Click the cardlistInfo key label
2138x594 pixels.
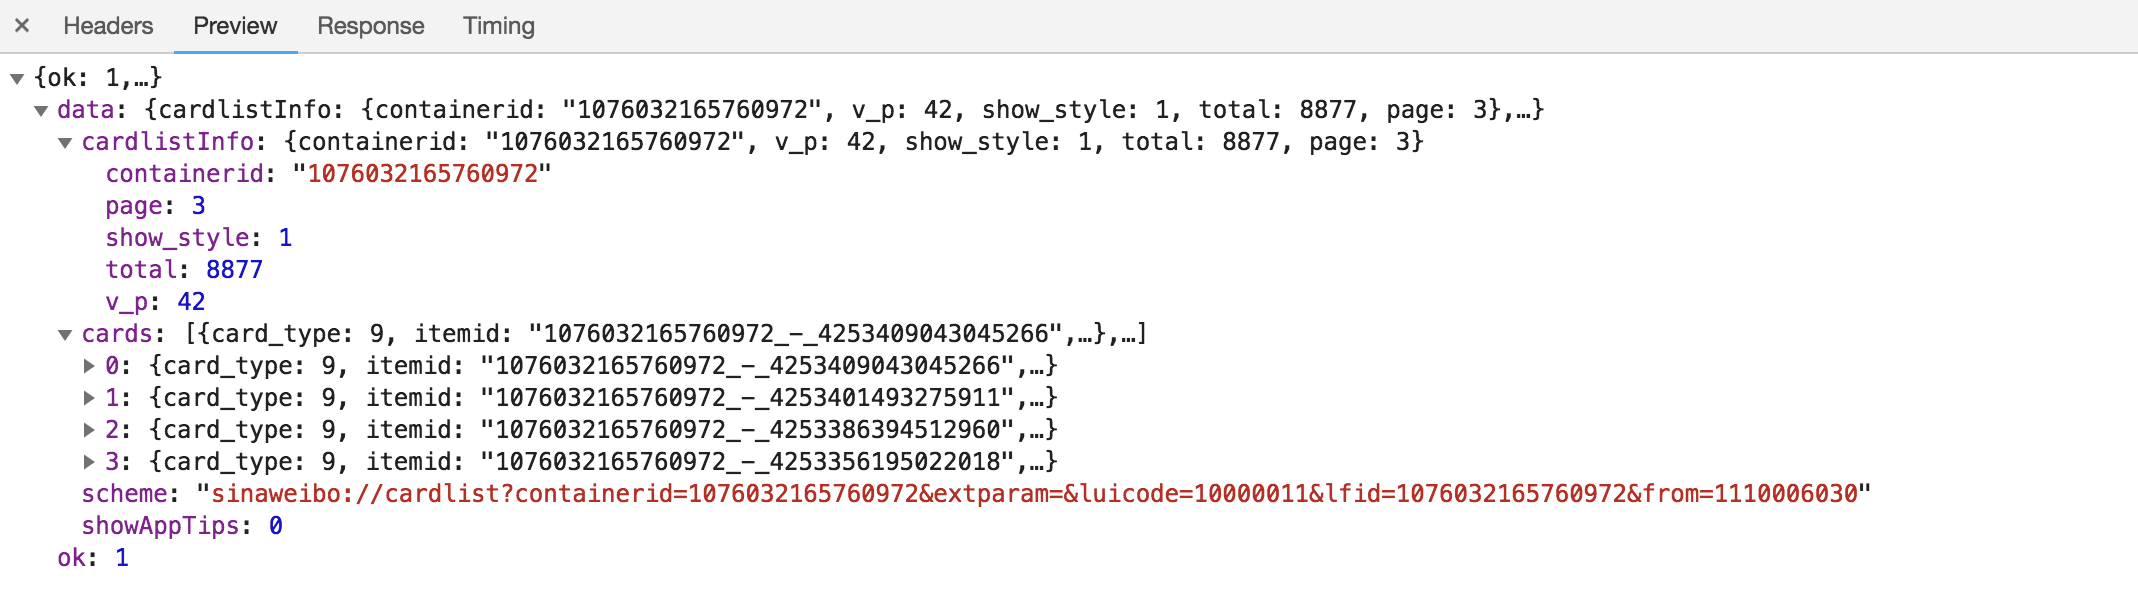(167, 142)
